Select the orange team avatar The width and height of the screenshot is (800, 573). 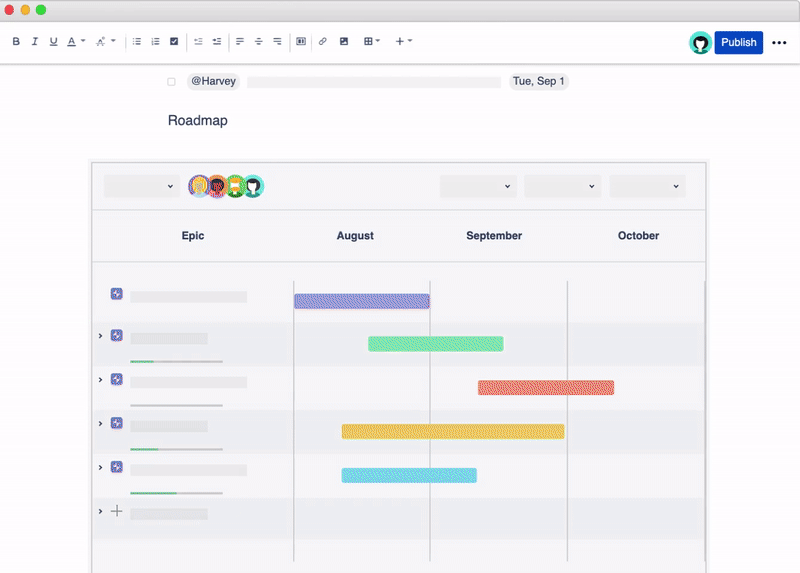tap(217, 186)
